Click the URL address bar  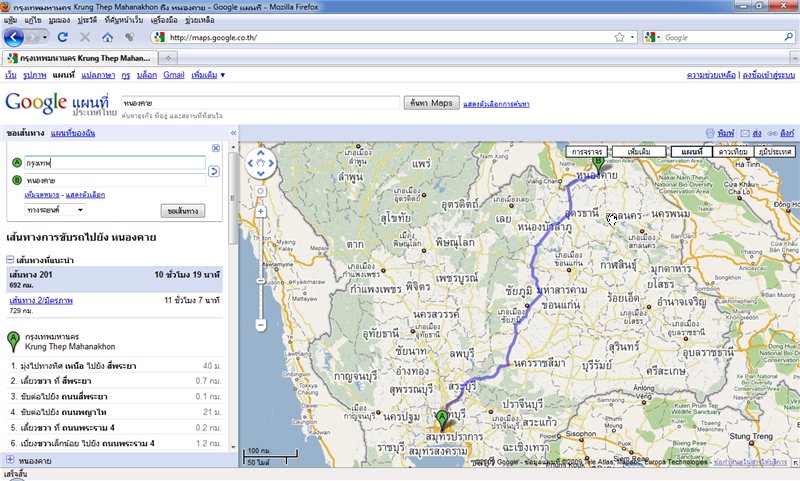(390, 37)
